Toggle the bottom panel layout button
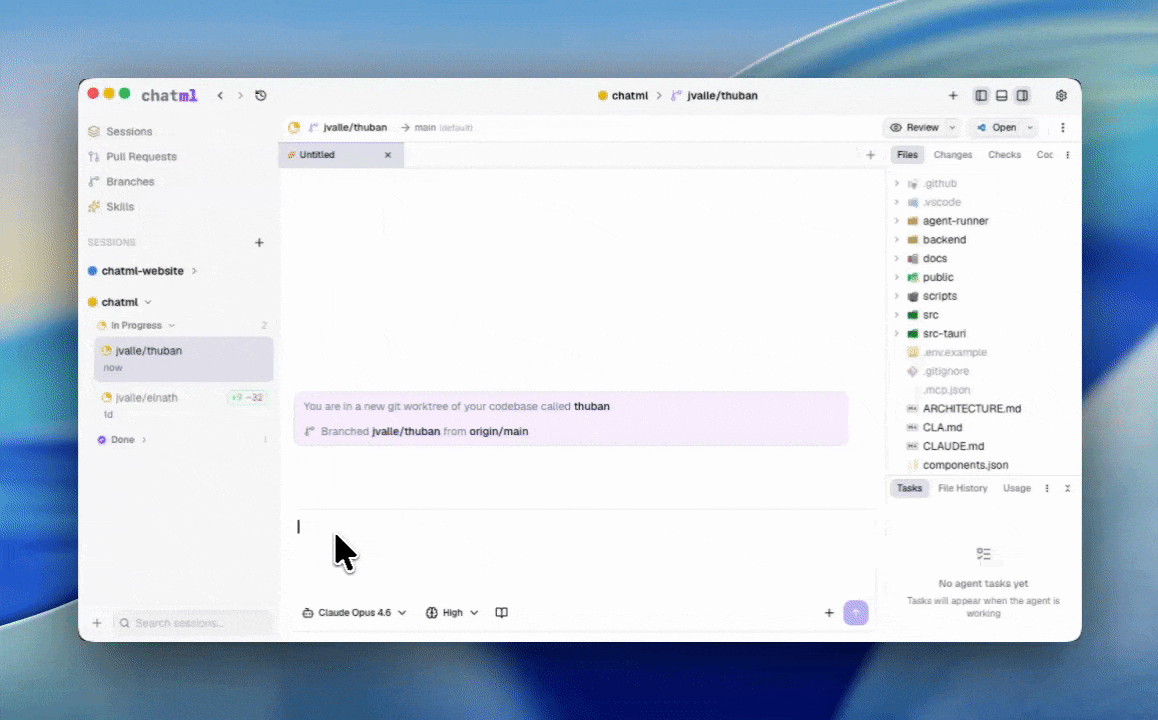The width and height of the screenshot is (1158, 720). click(x=1001, y=96)
